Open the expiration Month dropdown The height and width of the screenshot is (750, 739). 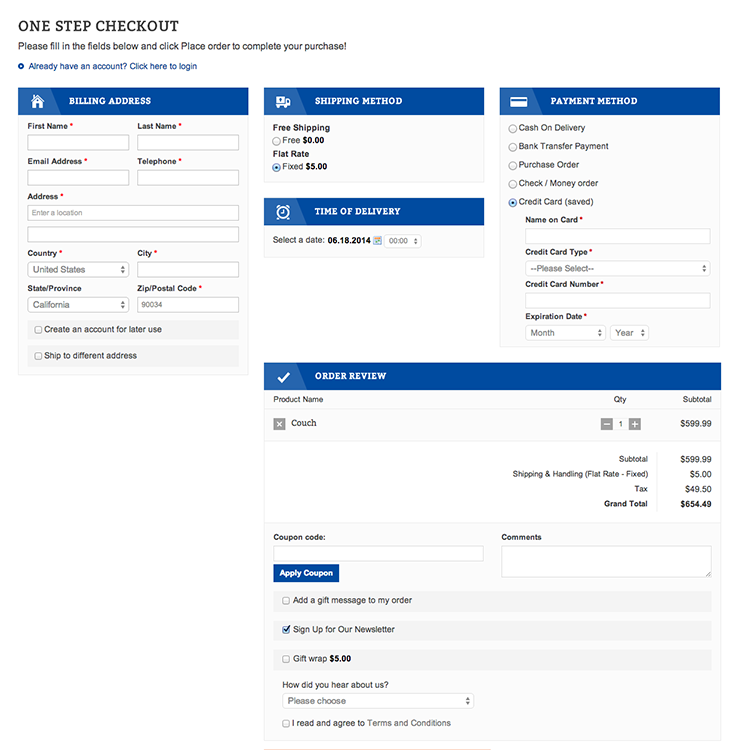[565, 333]
